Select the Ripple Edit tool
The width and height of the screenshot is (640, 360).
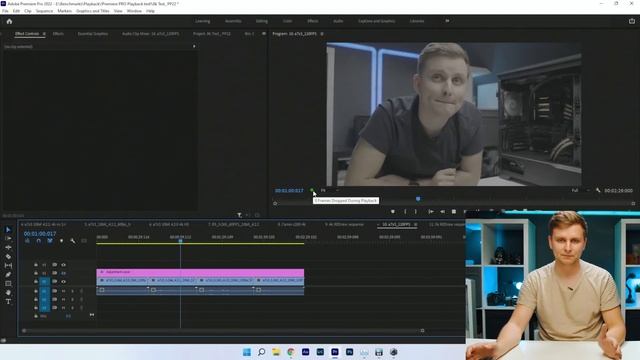coord(8,247)
